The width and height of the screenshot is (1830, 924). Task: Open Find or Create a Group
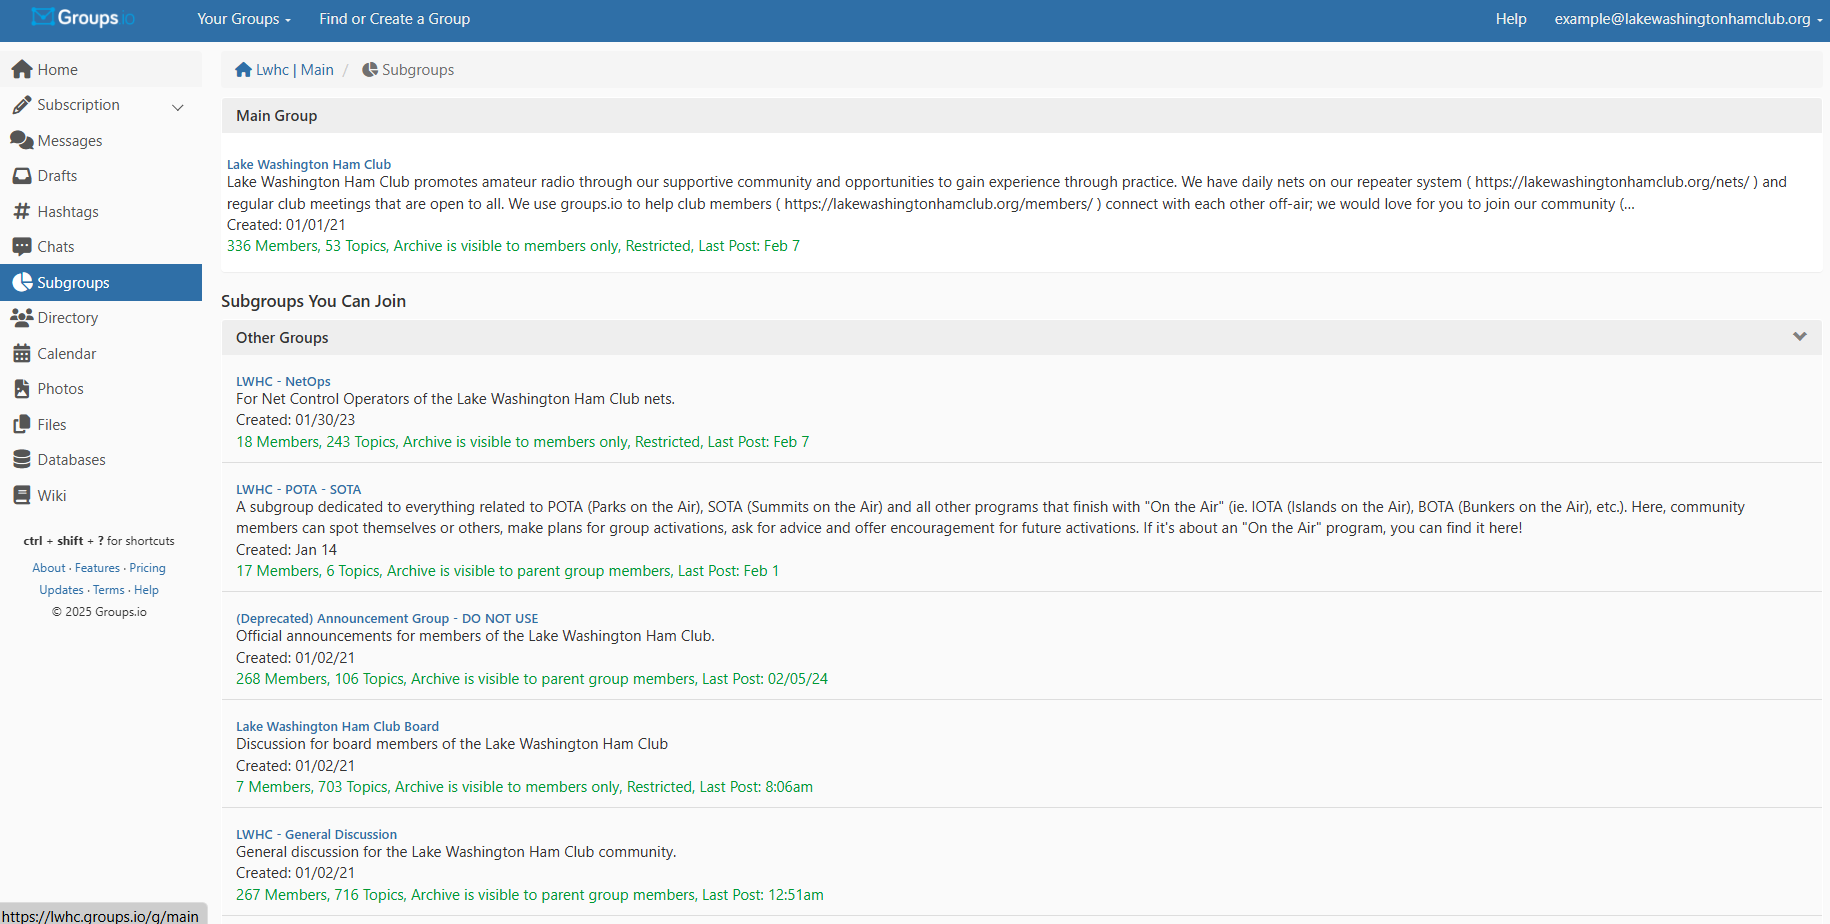click(394, 19)
